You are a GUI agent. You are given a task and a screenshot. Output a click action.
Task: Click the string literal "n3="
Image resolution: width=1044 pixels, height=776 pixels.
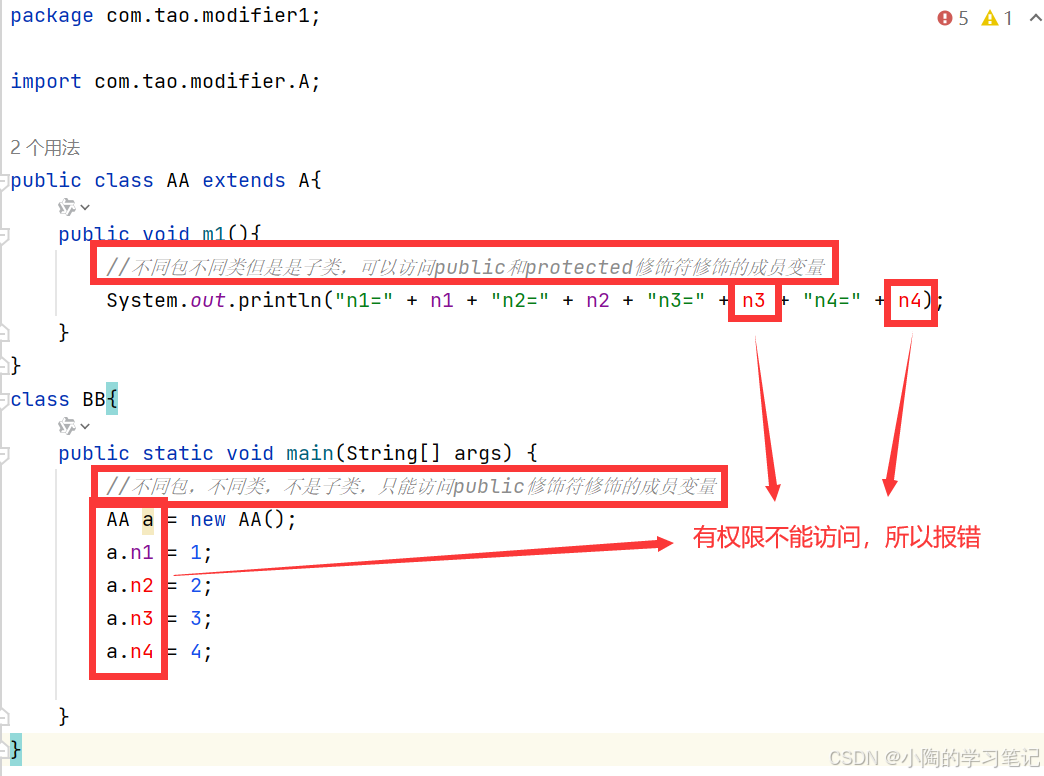pyautogui.click(x=676, y=300)
